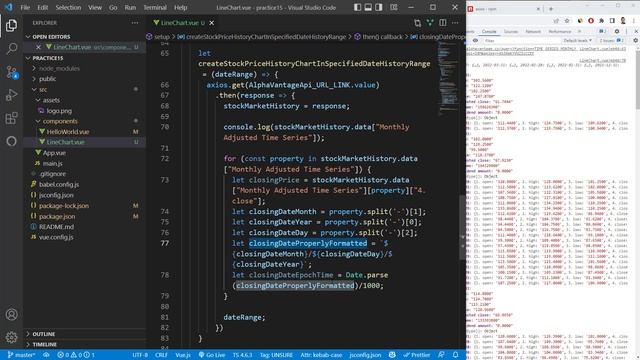Open the Extensions view

[x=11, y=118]
